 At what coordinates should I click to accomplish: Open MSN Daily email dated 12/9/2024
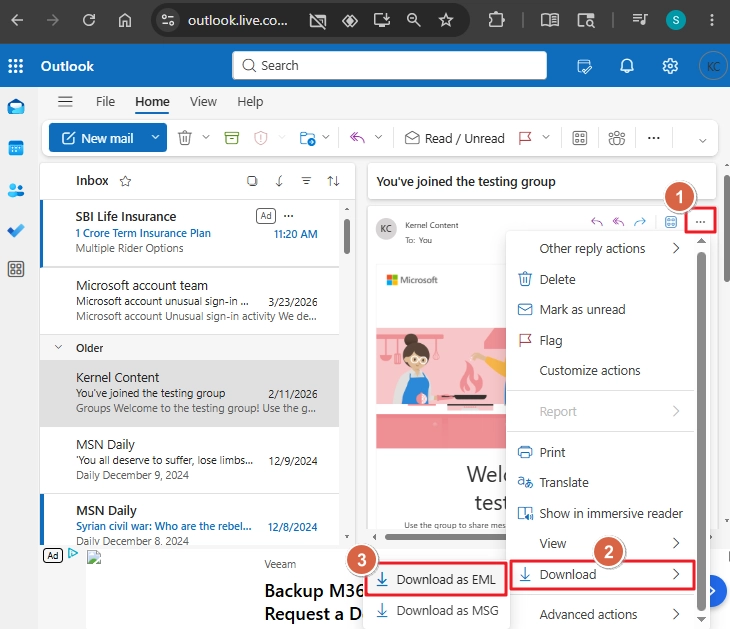tap(189, 460)
